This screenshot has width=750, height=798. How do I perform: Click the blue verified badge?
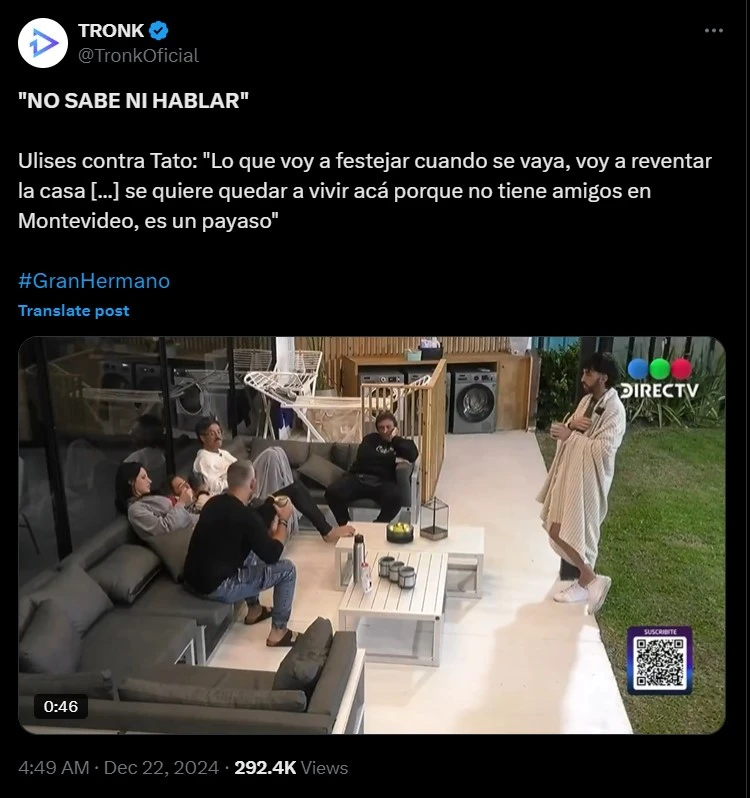click(159, 31)
